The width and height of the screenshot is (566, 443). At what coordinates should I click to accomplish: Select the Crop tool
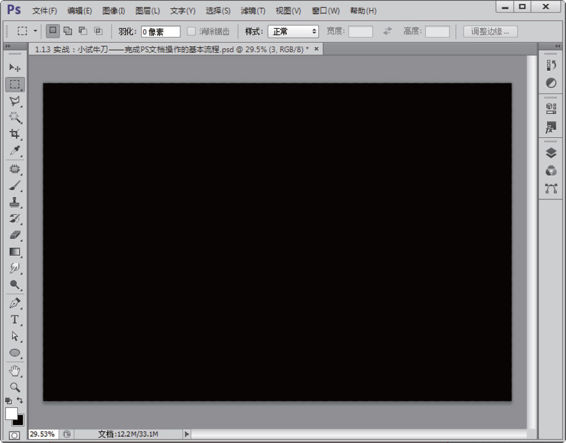coord(15,134)
